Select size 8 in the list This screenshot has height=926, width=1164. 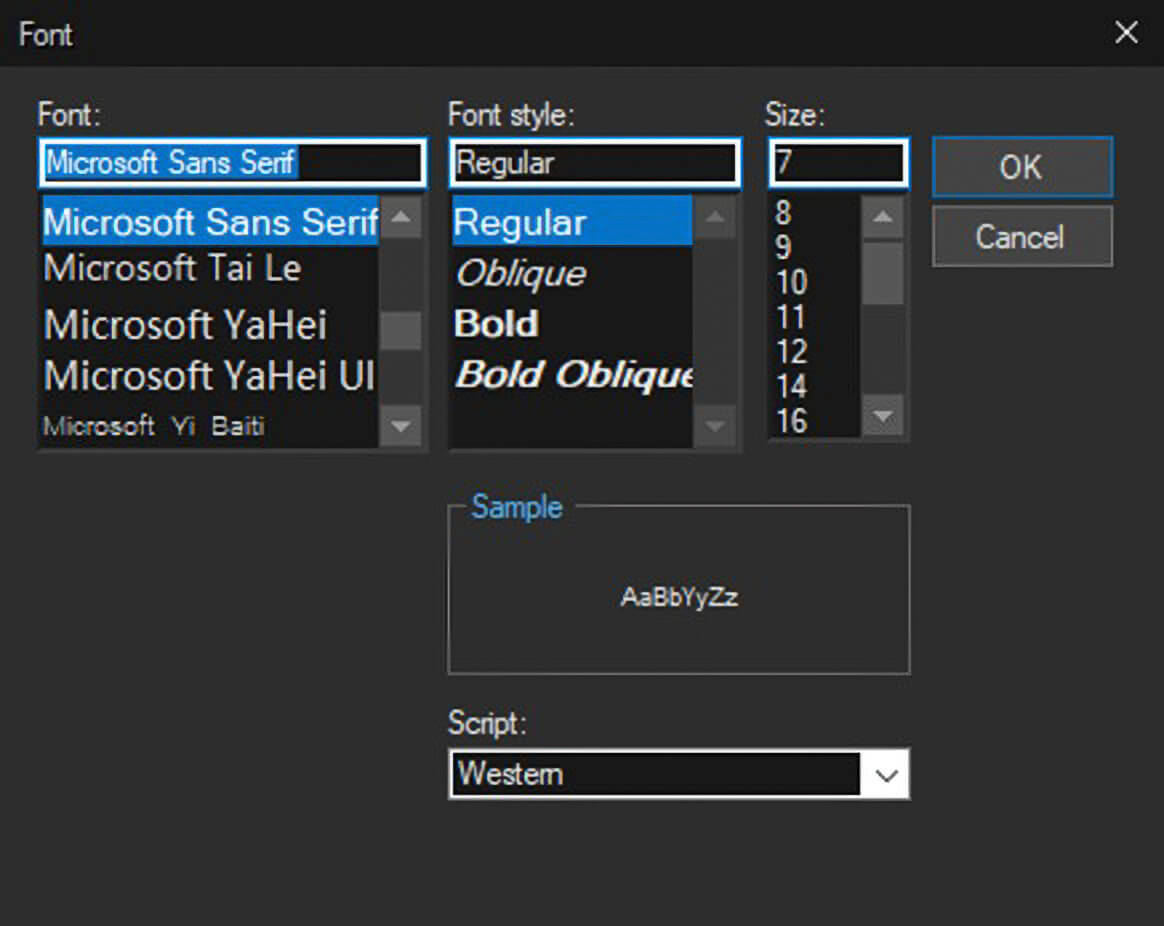(814, 212)
